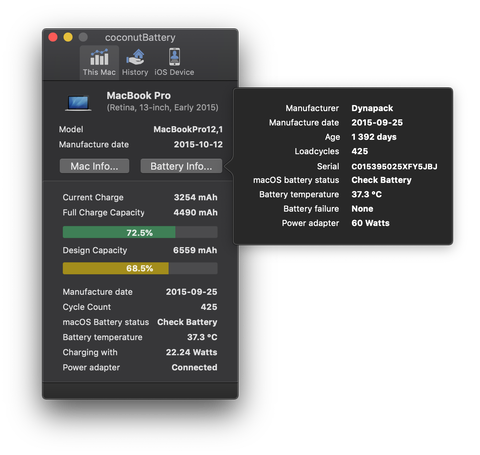Click the gray zoom window button
The height and width of the screenshot is (455, 480).
pos(83,37)
